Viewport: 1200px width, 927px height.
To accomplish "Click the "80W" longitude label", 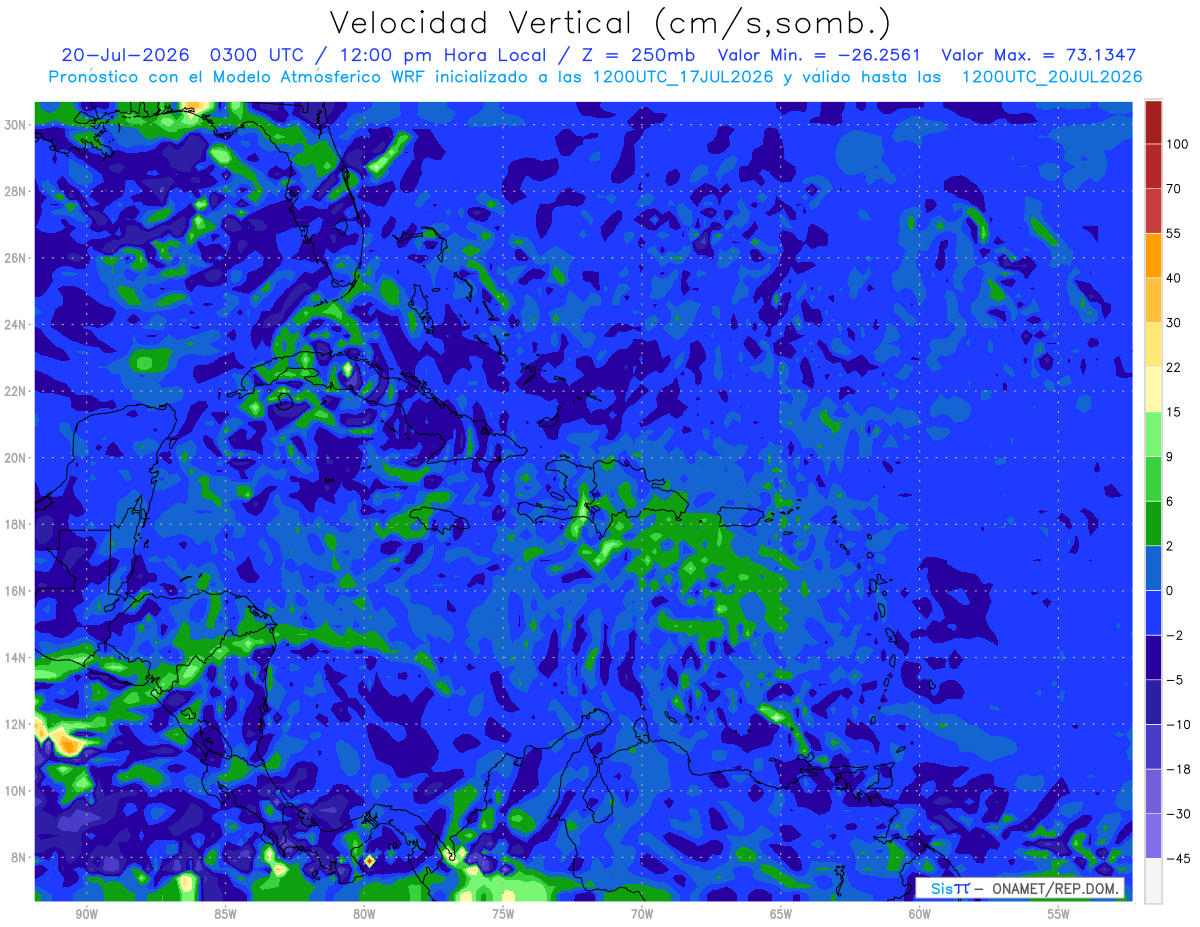I will (364, 914).
